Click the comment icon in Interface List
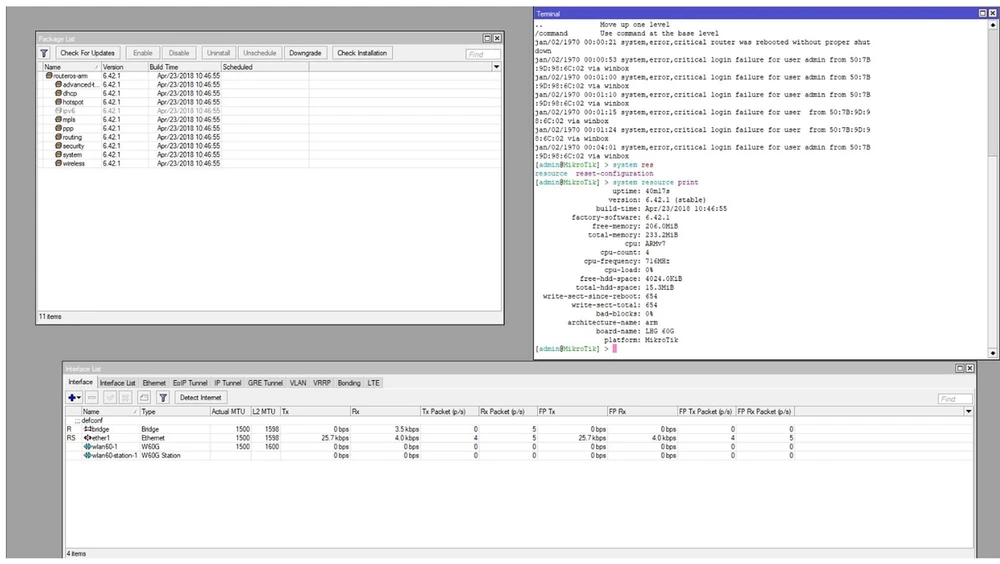The image size is (1000, 564). pyautogui.click(x=144, y=397)
